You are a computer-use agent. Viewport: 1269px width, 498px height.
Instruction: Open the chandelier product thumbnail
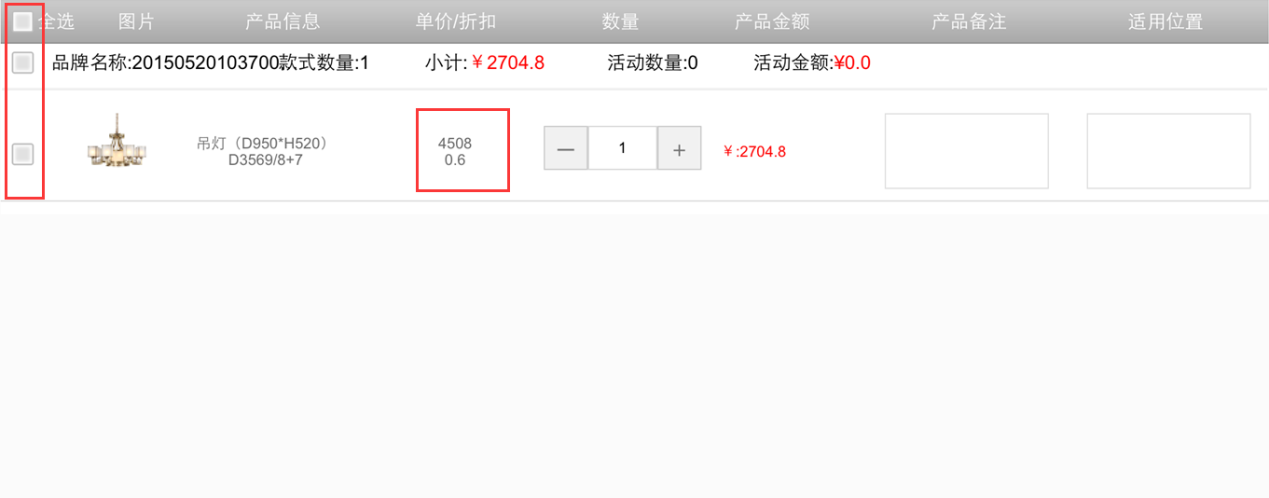tap(117, 140)
